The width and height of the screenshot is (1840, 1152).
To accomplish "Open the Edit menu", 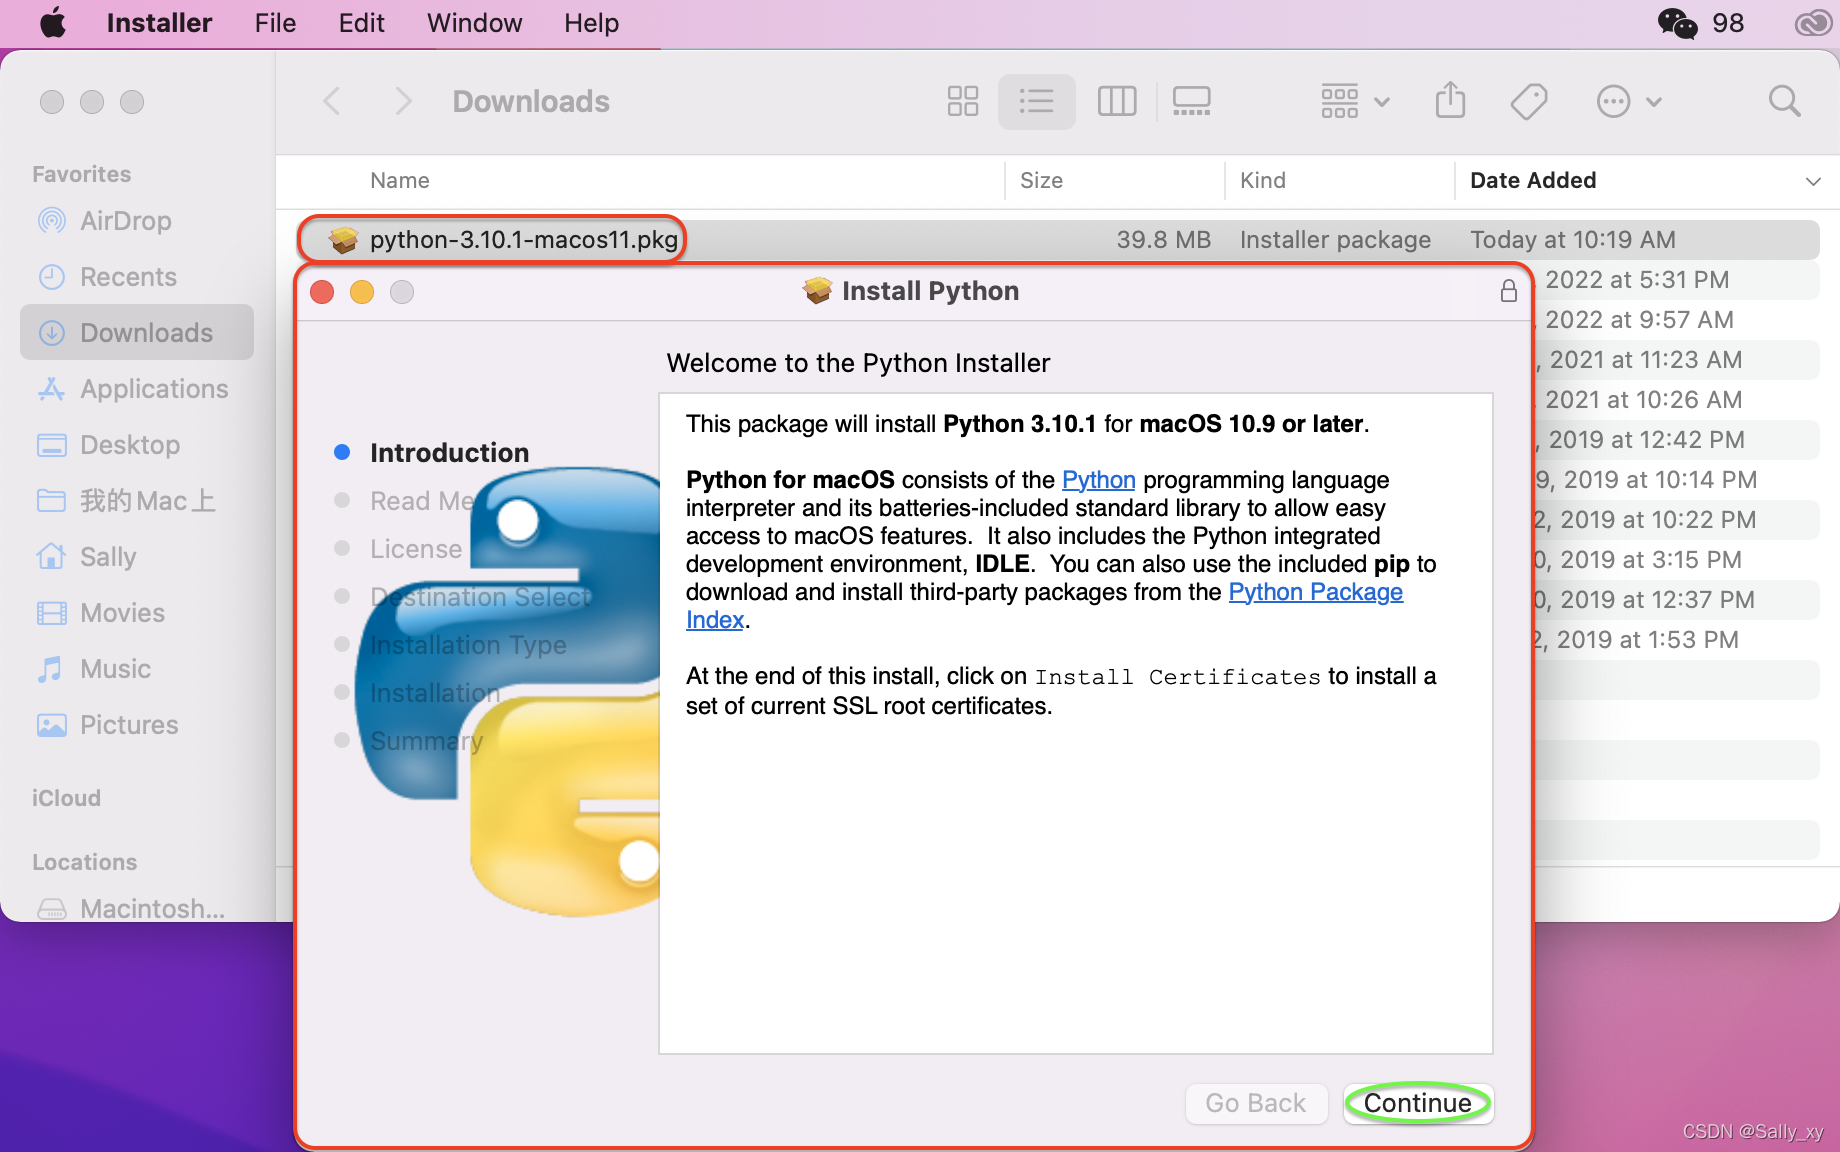I will (x=361, y=22).
